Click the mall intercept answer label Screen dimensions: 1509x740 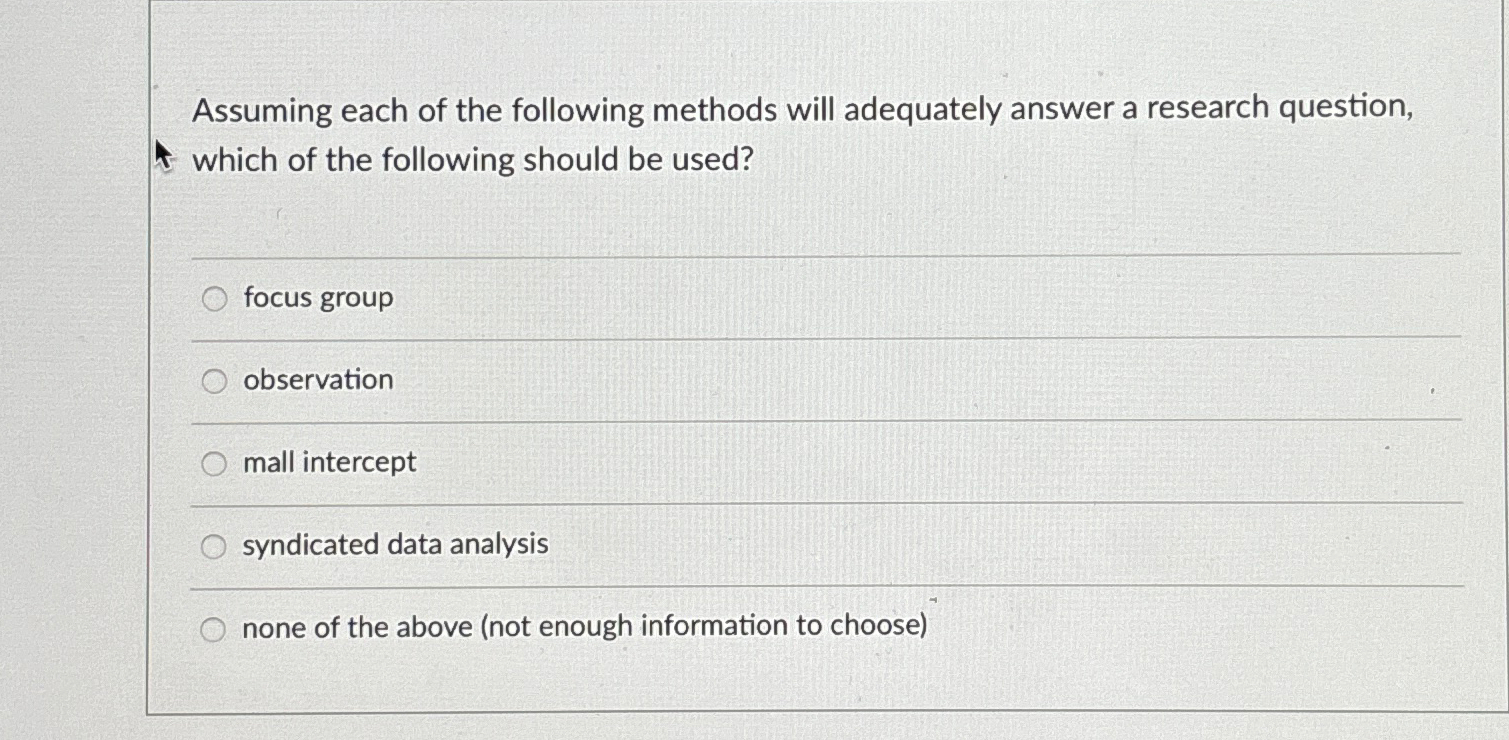tap(329, 463)
